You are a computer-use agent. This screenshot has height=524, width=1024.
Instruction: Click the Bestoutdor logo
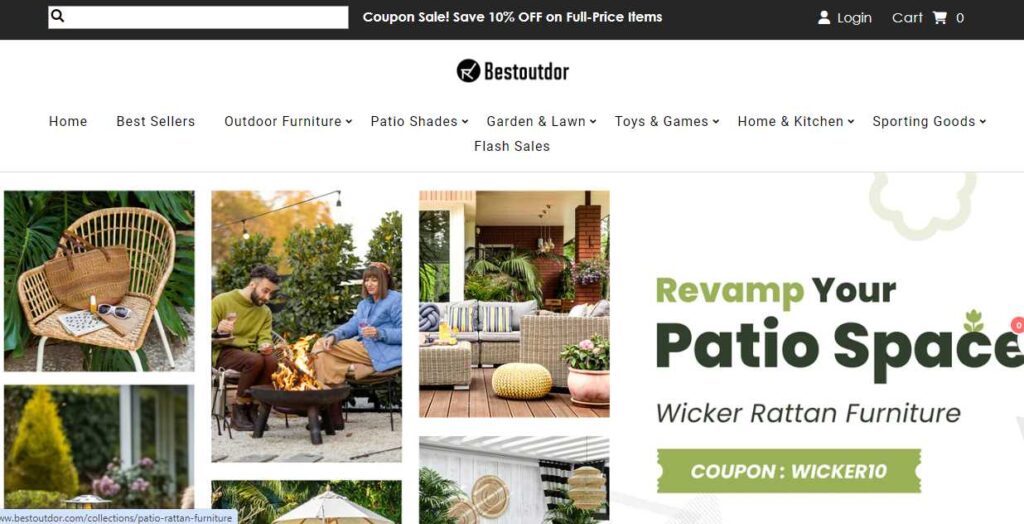[513, 71]
